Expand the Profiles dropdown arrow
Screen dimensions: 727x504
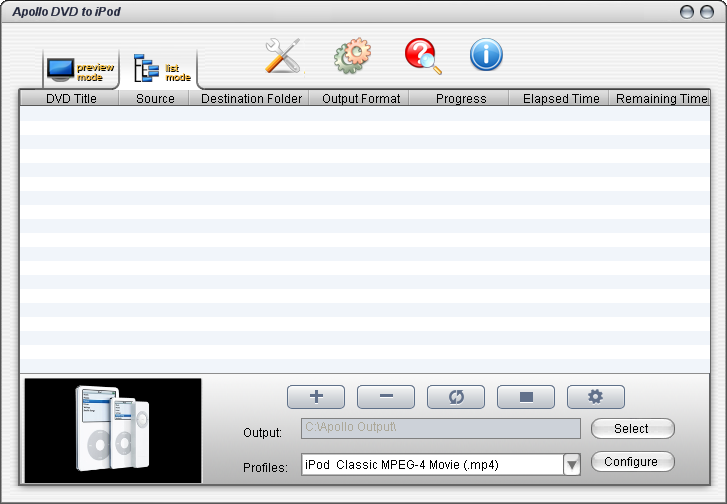pyautogui.click(x=572, y=465)
